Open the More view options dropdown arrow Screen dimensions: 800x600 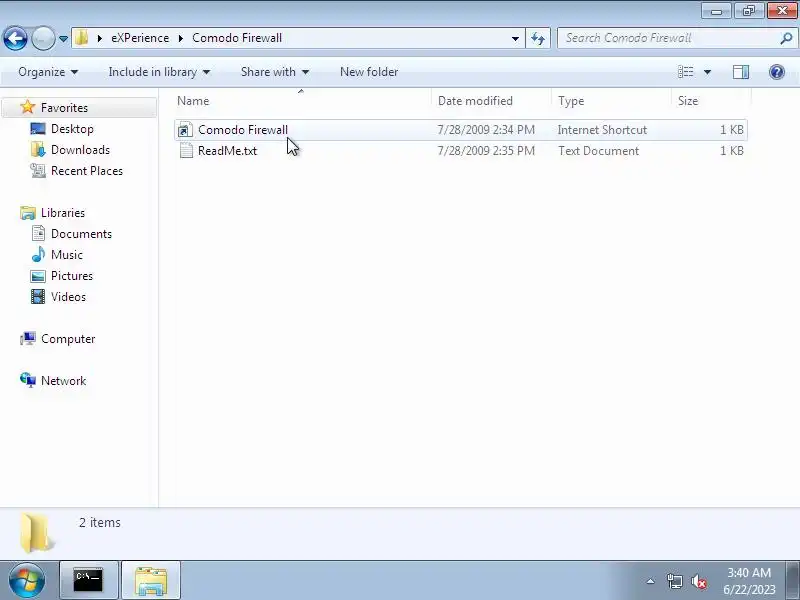click(x=708, y=72)
